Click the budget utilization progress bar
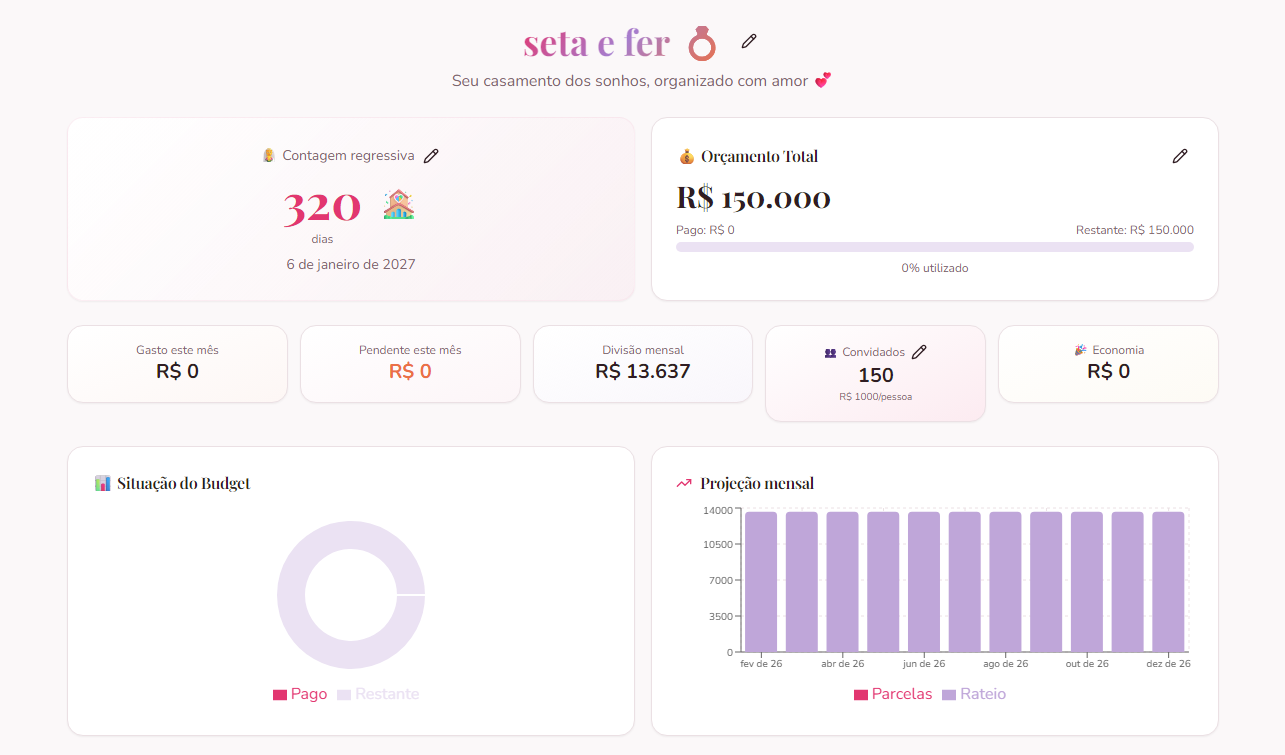Viewport: 1285px width, 755px height. click(x=935, y=246)
